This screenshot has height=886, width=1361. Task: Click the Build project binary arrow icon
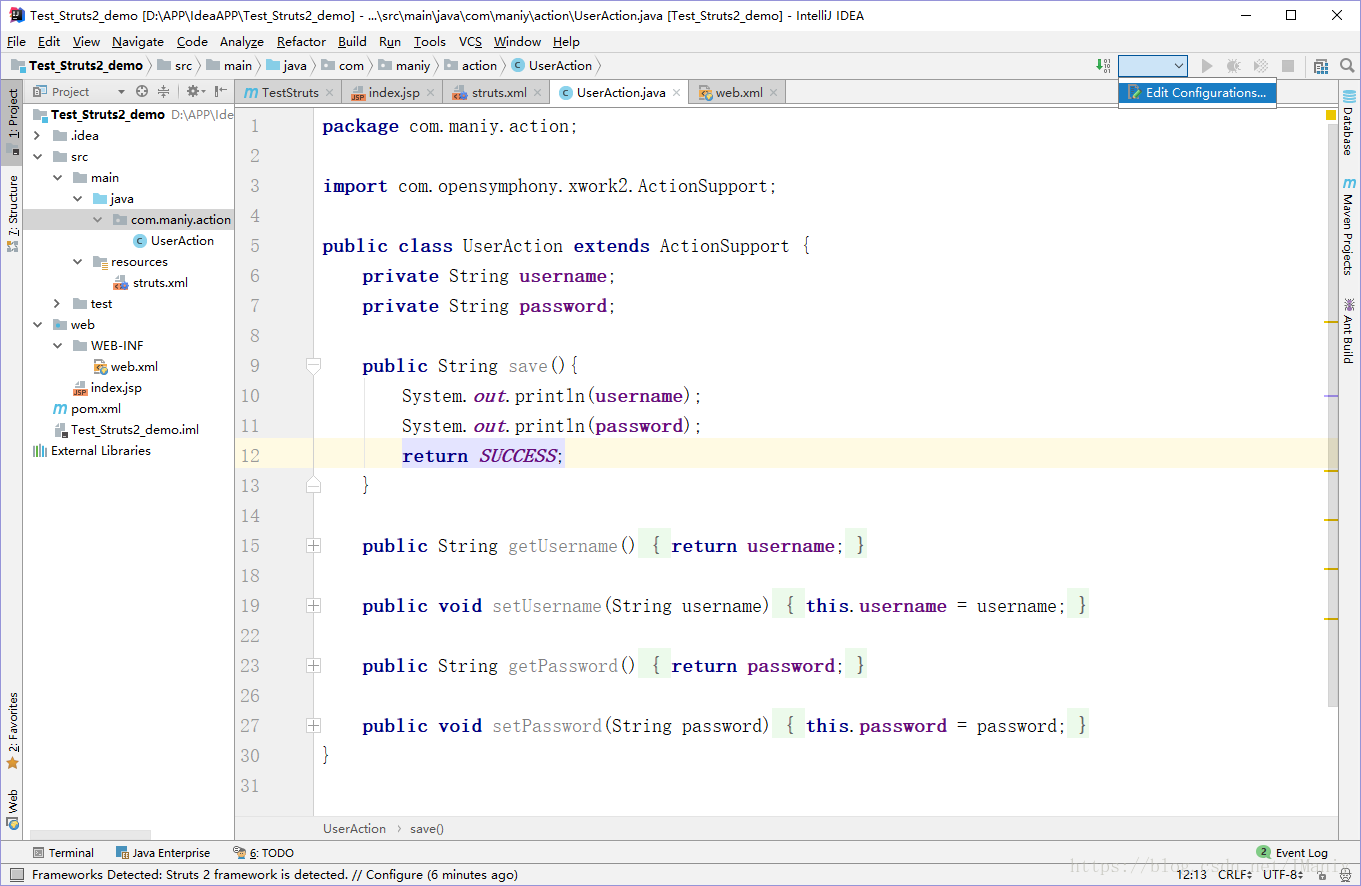(1104, 66)
